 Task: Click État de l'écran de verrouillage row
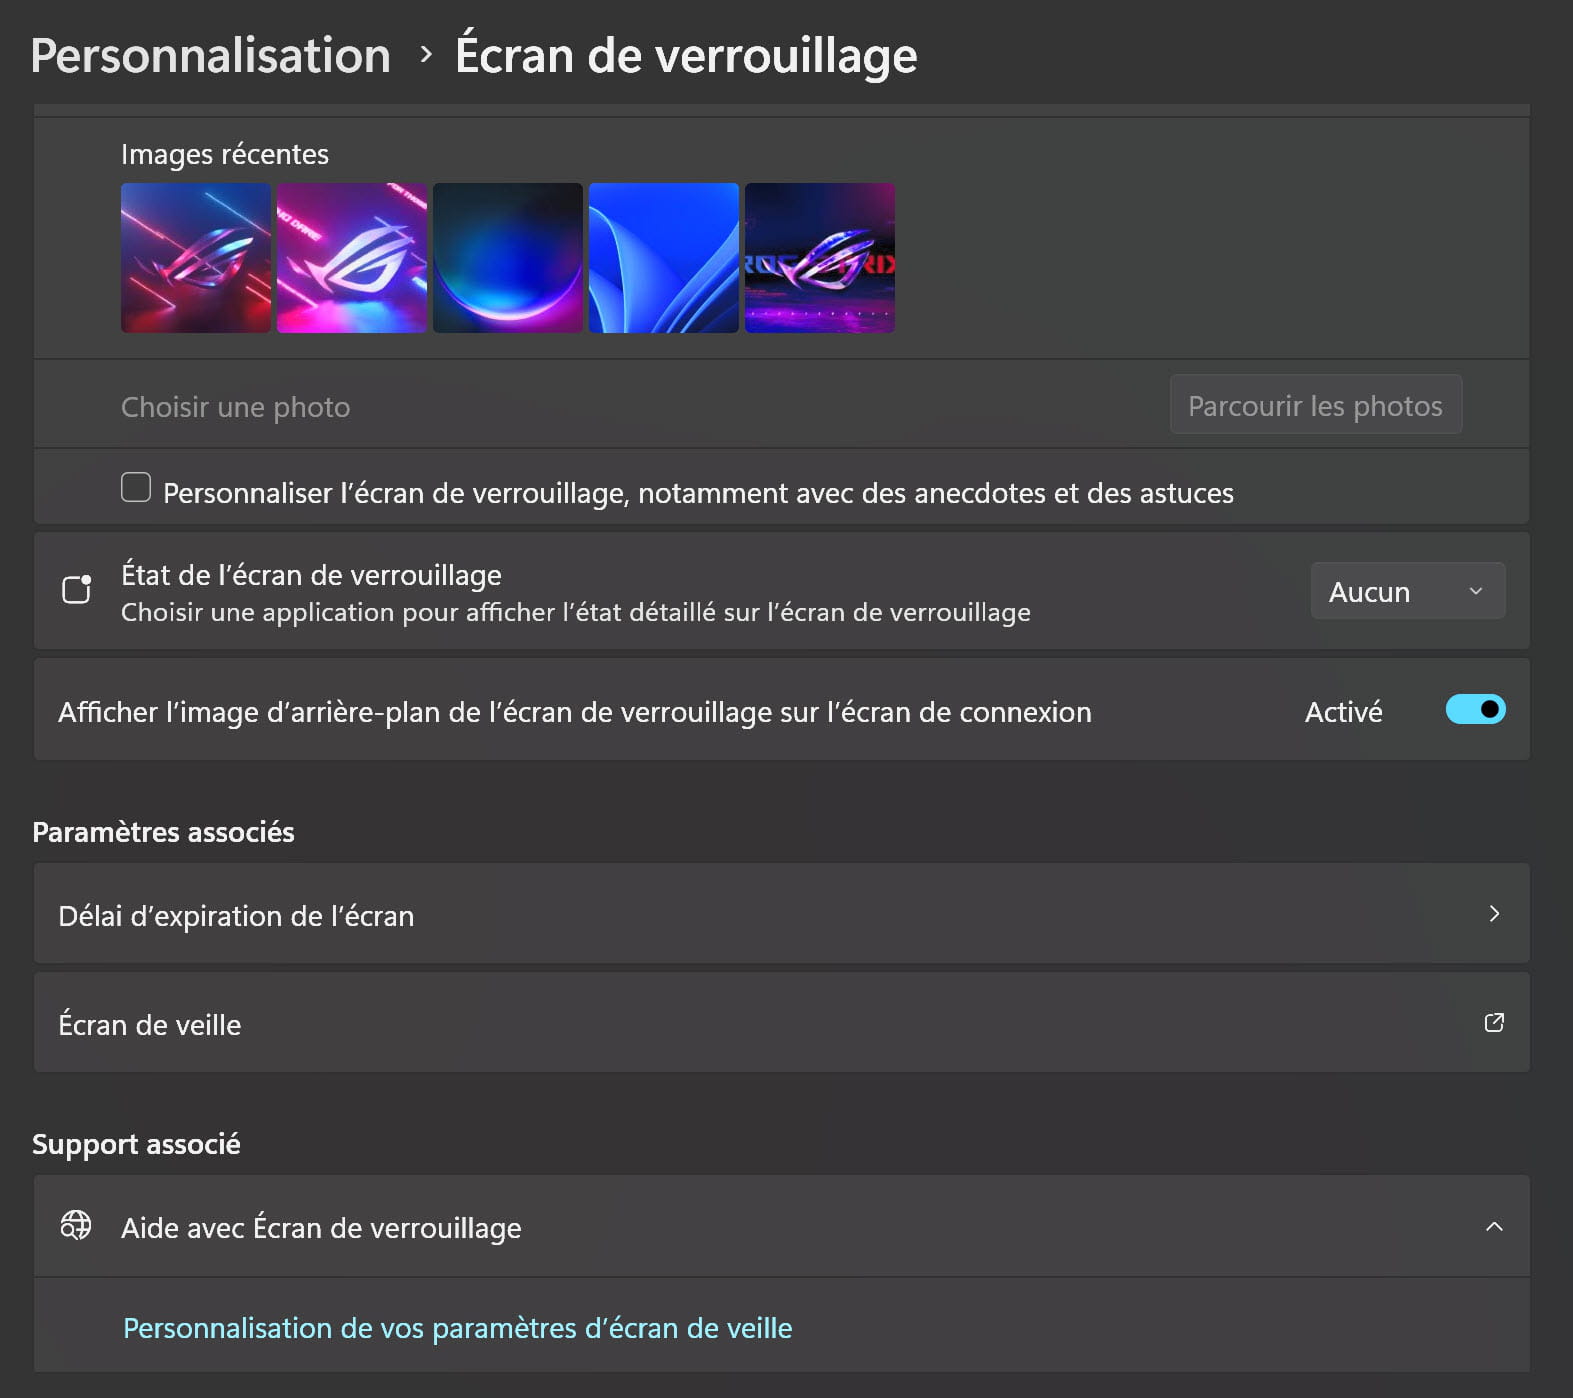point(782,591)
